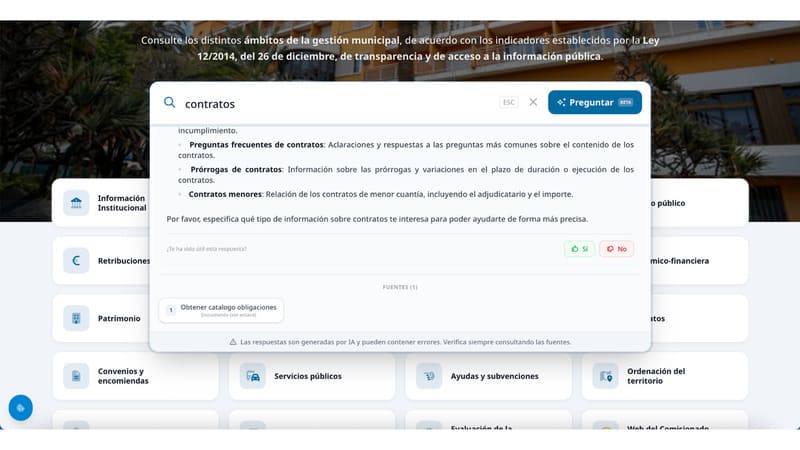The image size is (800, 450).
Task: Click the sparkle icon on Preguntar
Action: (x=561, y=102)
